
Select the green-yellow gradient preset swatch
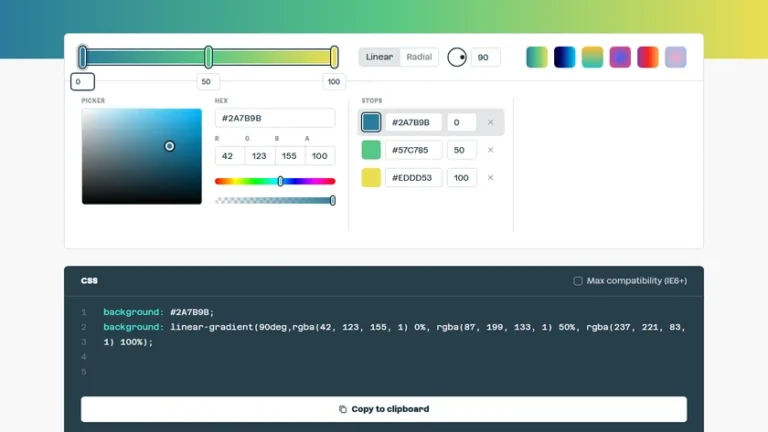point(537,57)
